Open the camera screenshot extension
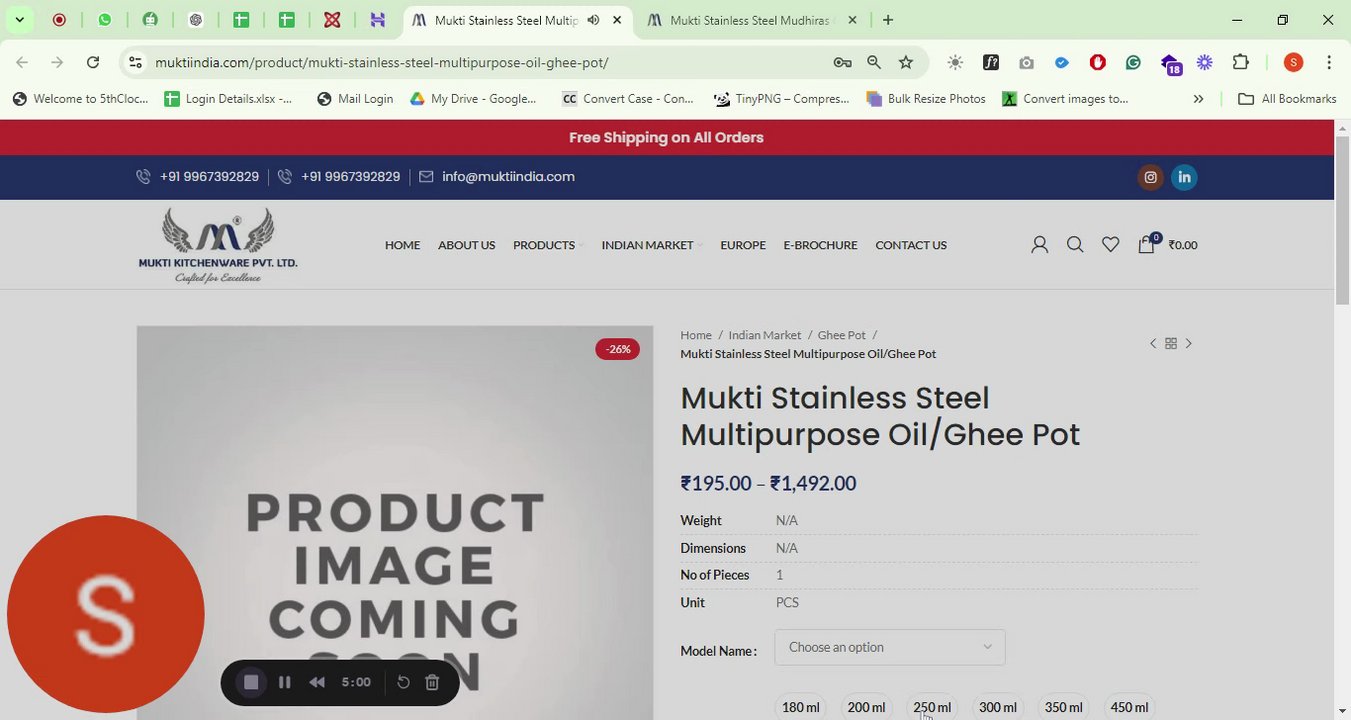Screen dimensions: 1351x720 1027,62
